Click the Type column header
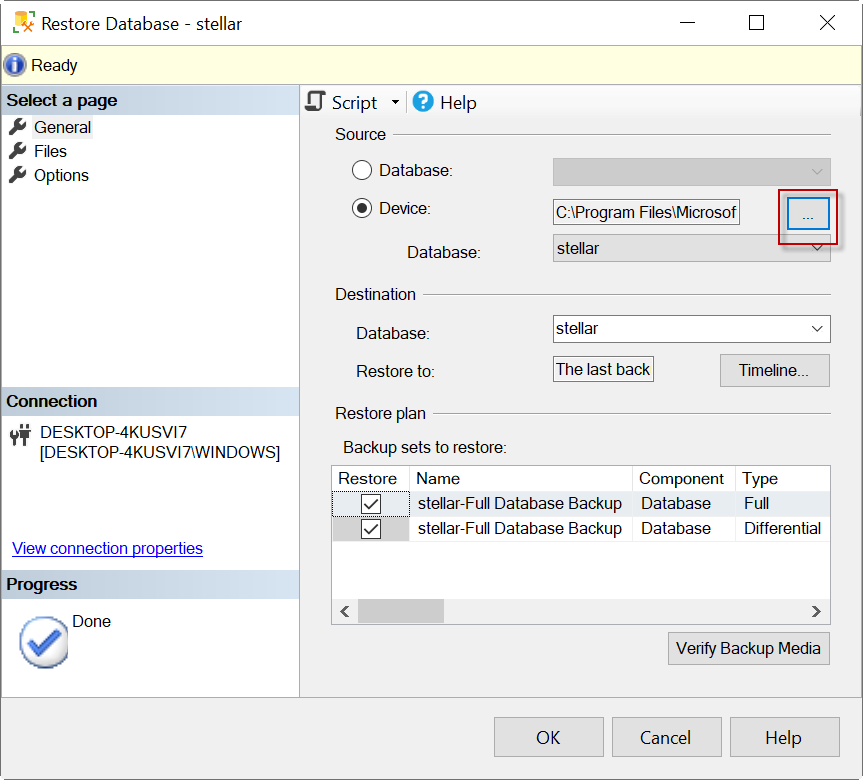Viewport: 863px width, 780px height. point(783,478)
